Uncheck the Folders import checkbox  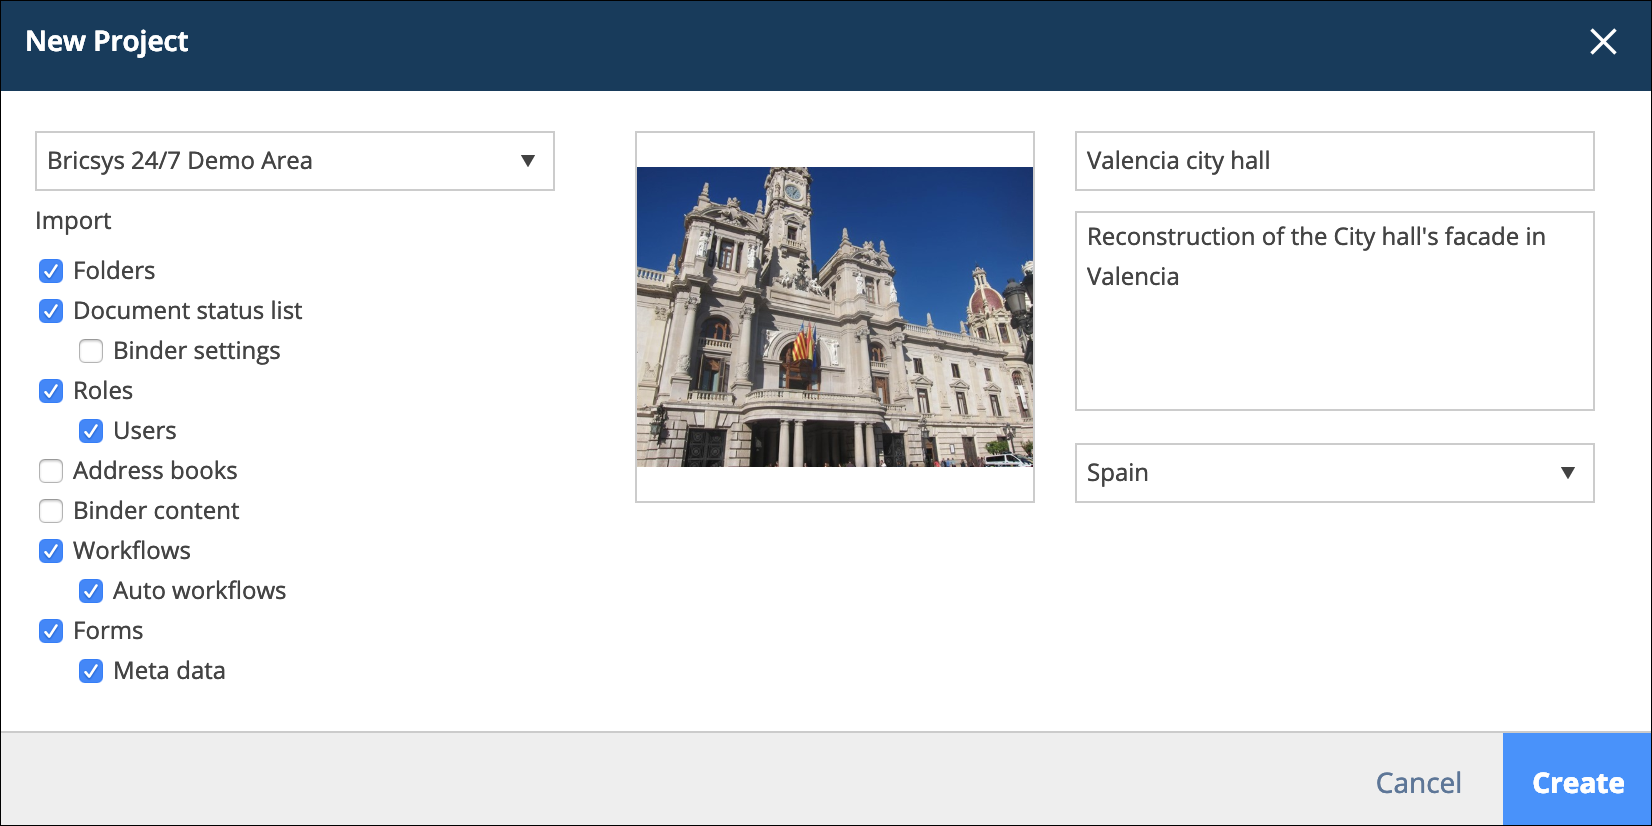click(51, 271)
